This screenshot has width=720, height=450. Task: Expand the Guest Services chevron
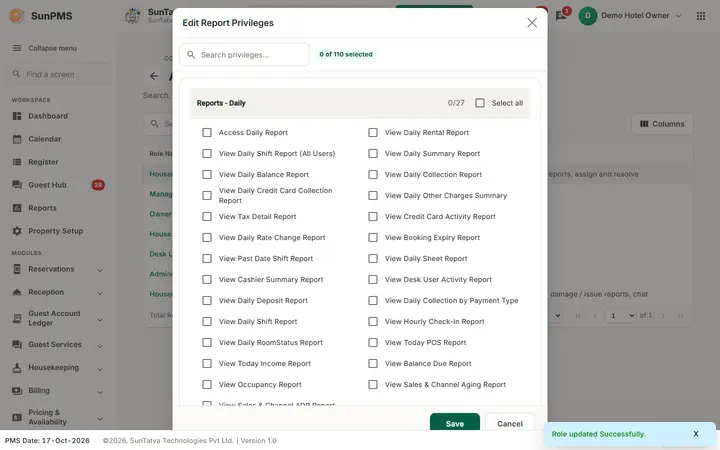[x=100, y=346]
